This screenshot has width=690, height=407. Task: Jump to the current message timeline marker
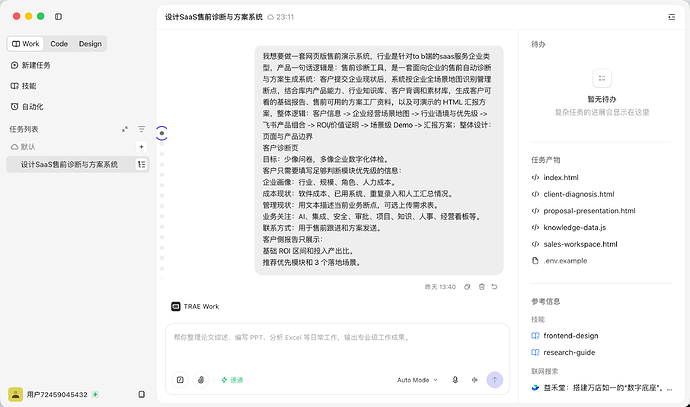(x=162, y=133)
